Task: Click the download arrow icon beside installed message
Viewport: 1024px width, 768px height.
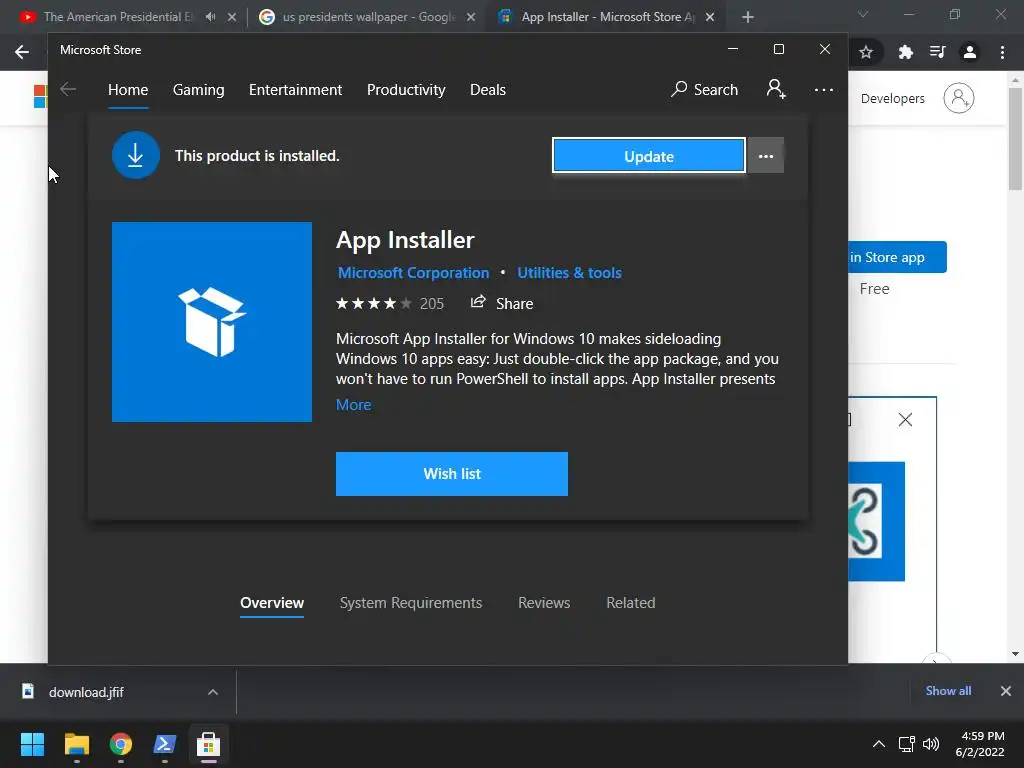Action: 136,155
